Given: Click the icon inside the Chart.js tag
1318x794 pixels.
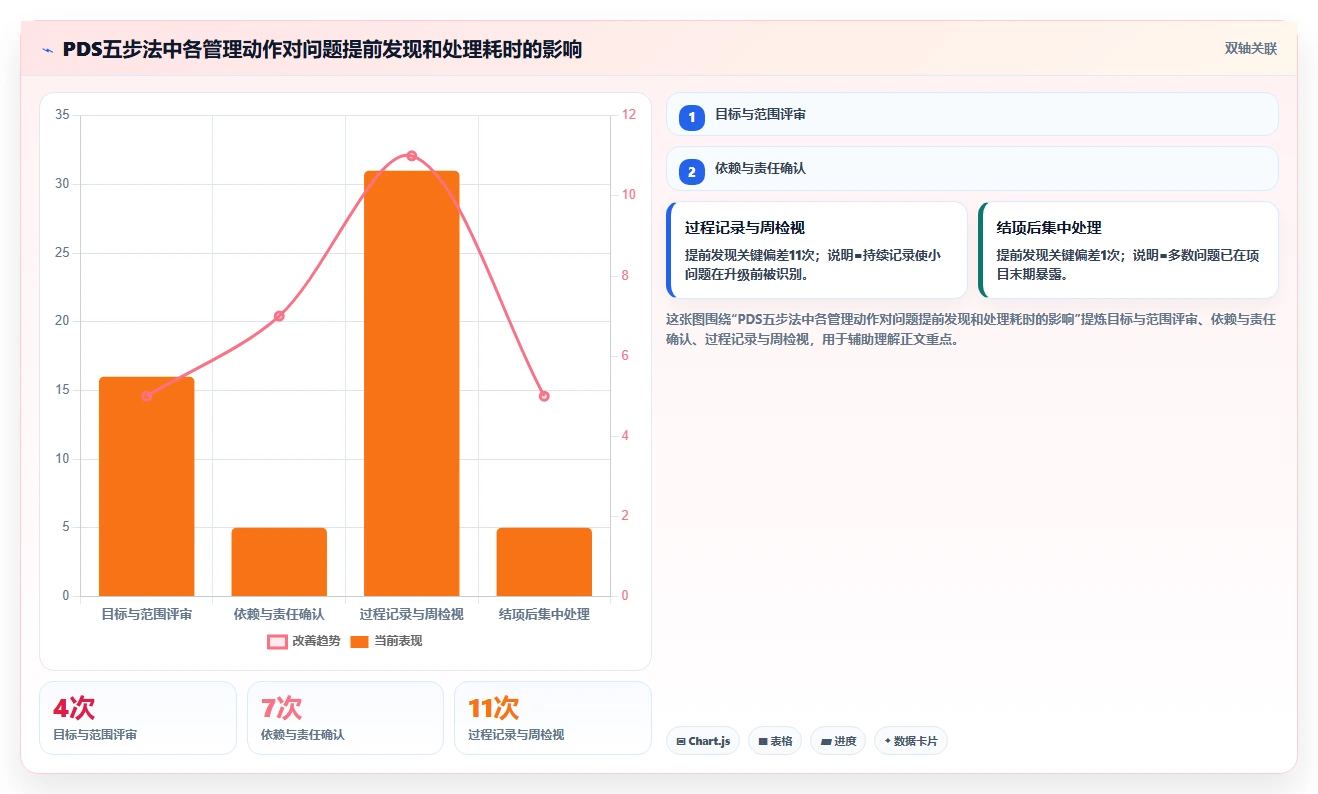Looking at the screenshot, I should [681, 742].
